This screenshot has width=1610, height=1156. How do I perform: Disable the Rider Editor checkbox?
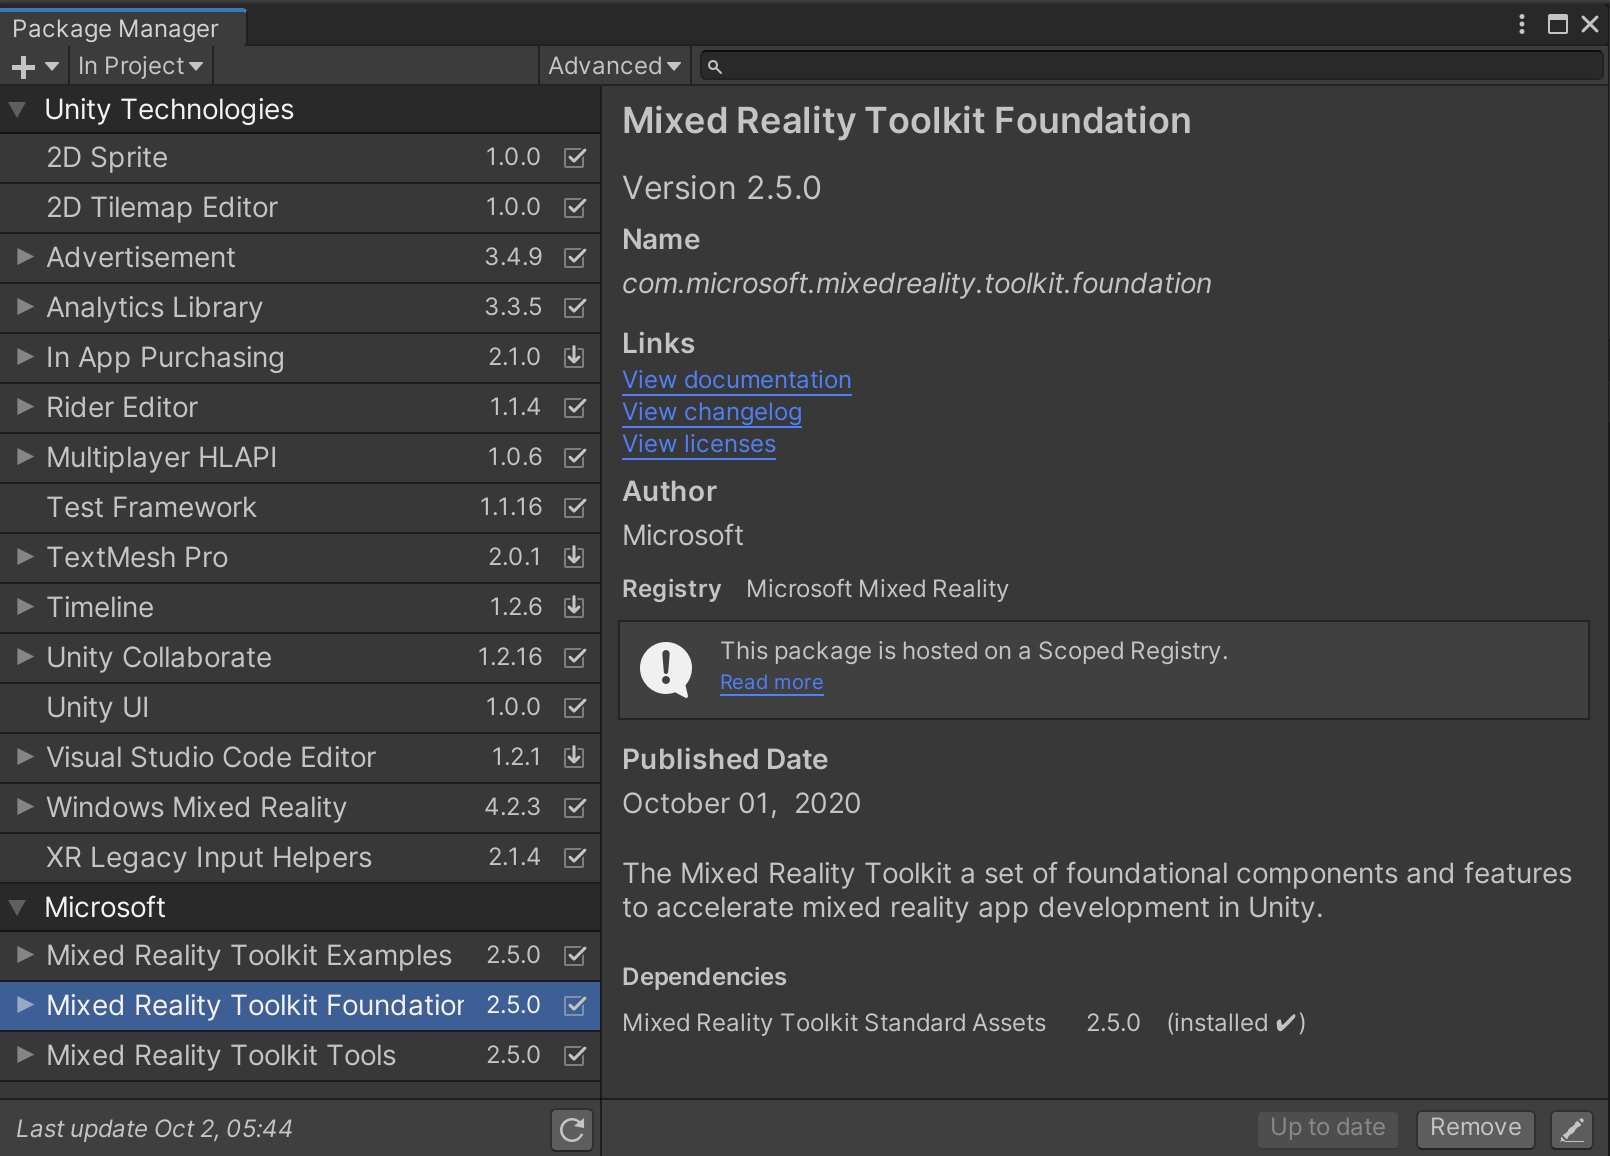pyautogui.click(x=574, y=407)
